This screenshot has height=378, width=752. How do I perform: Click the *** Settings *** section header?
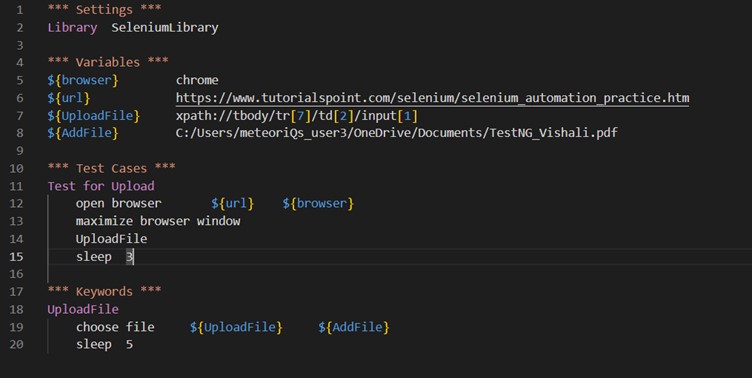pos(104,10)
